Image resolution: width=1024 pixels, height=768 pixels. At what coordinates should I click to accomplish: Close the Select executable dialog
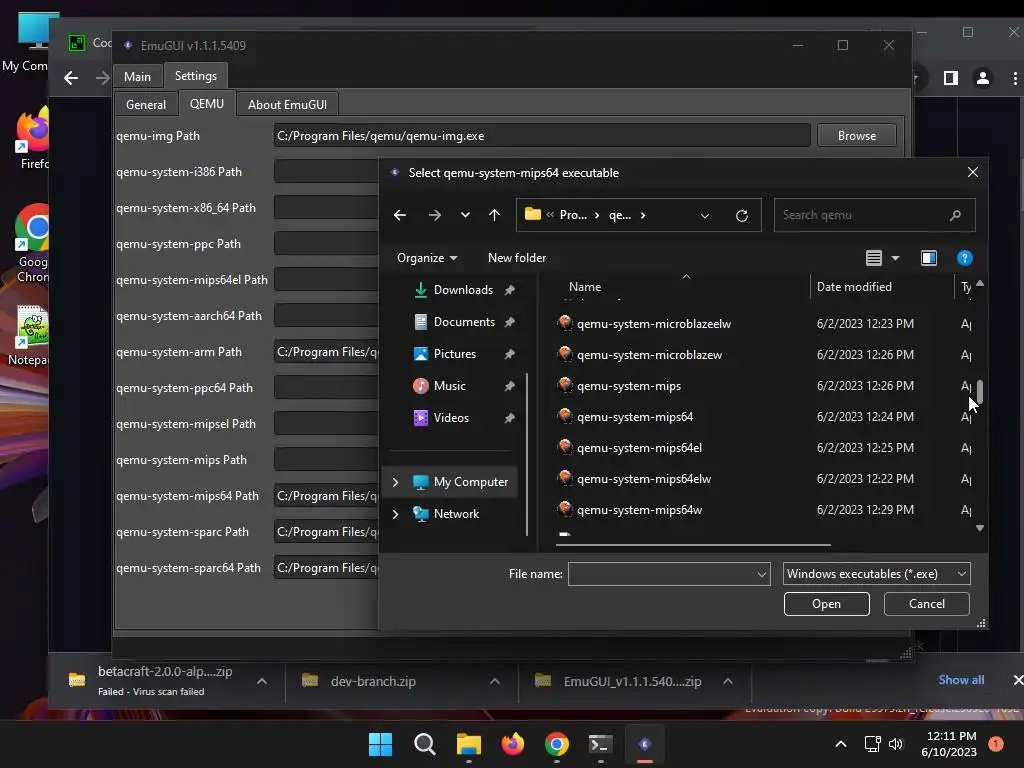point(972,172)
